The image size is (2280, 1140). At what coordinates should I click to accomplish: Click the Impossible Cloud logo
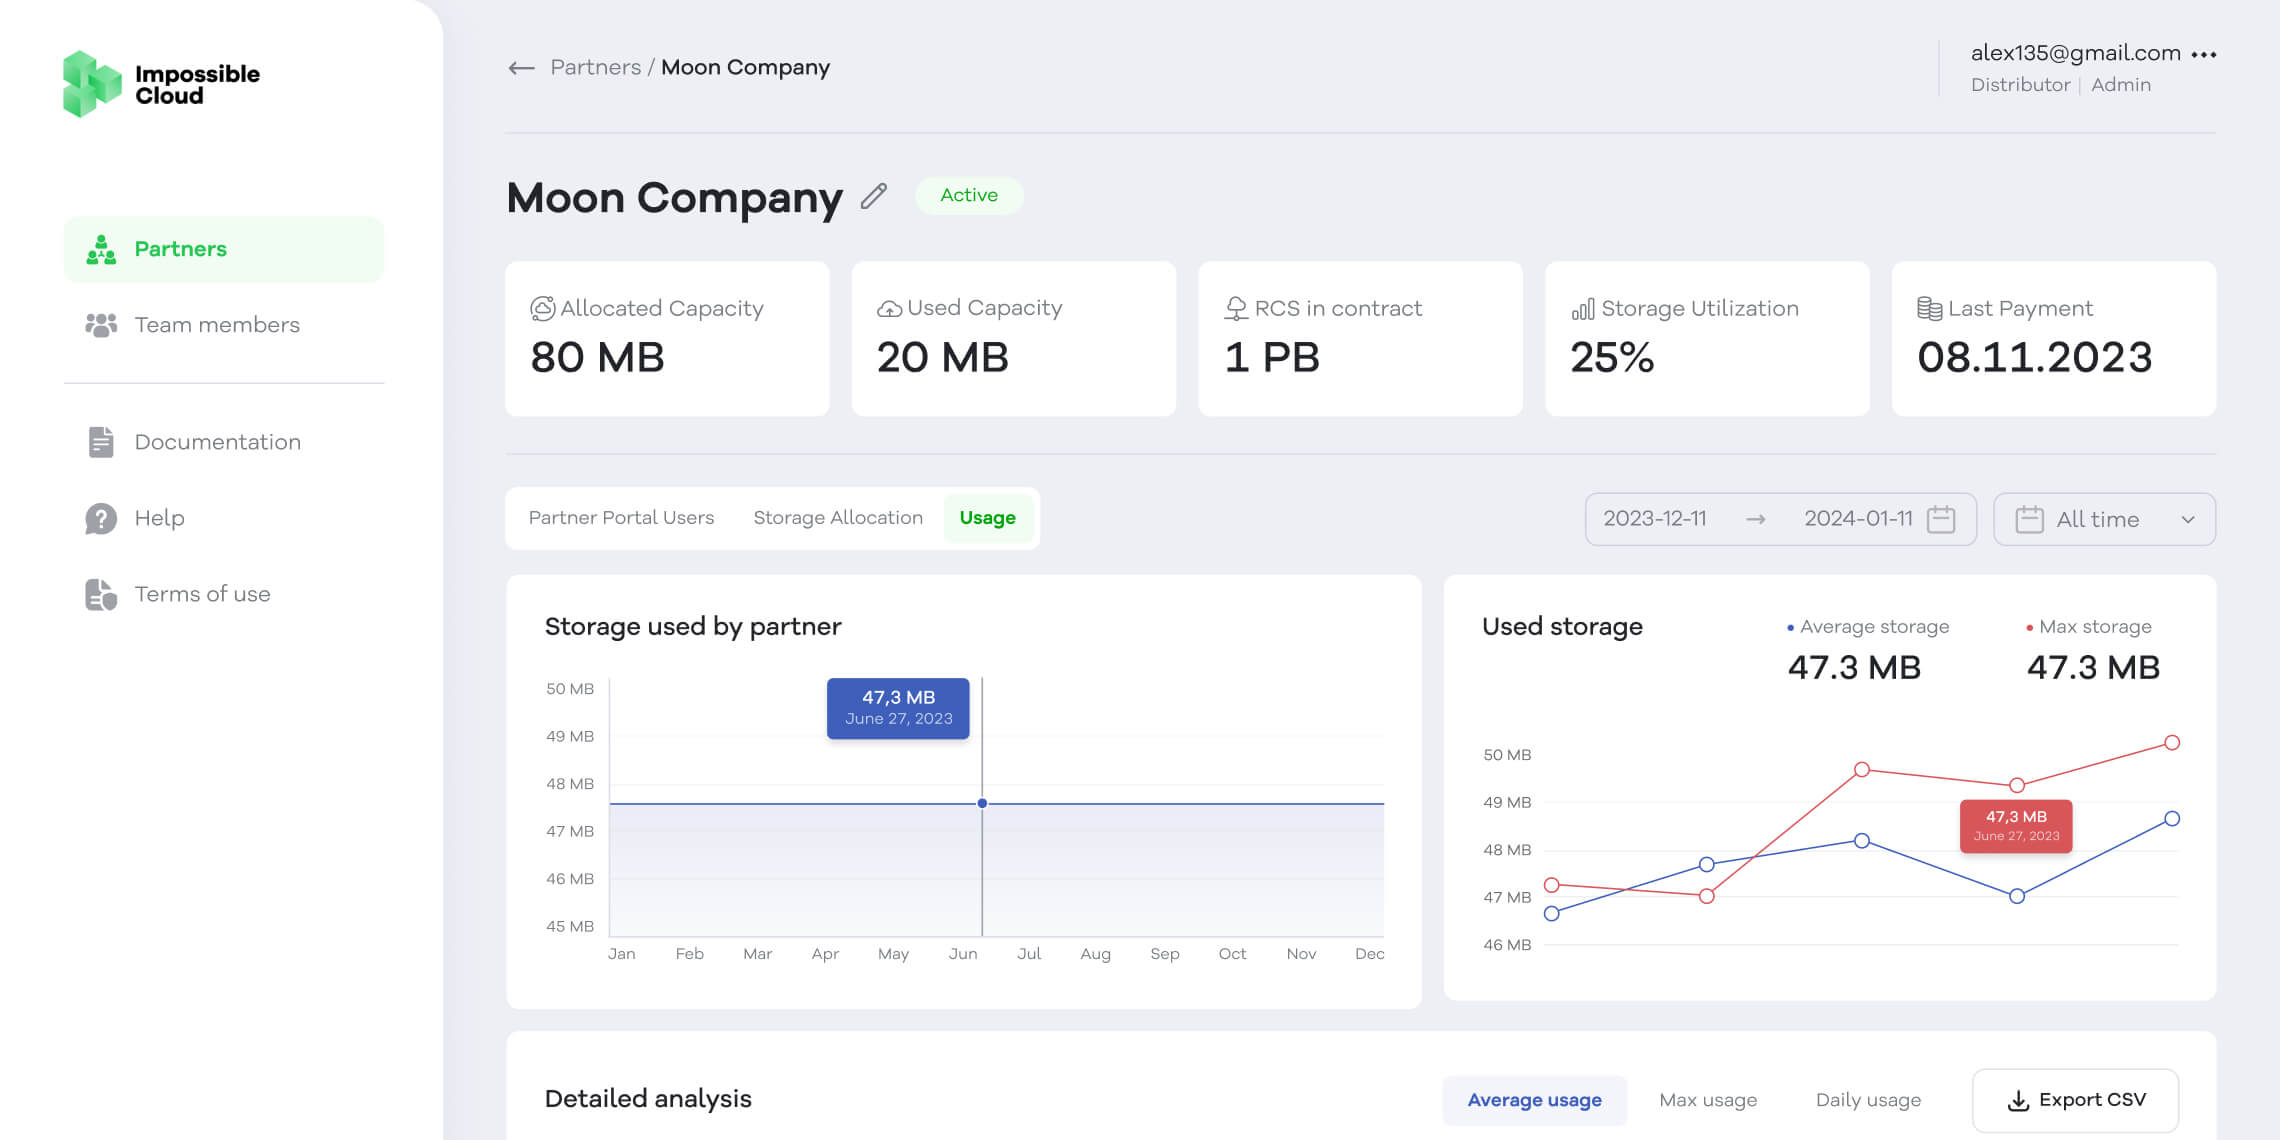click(161, 84)
